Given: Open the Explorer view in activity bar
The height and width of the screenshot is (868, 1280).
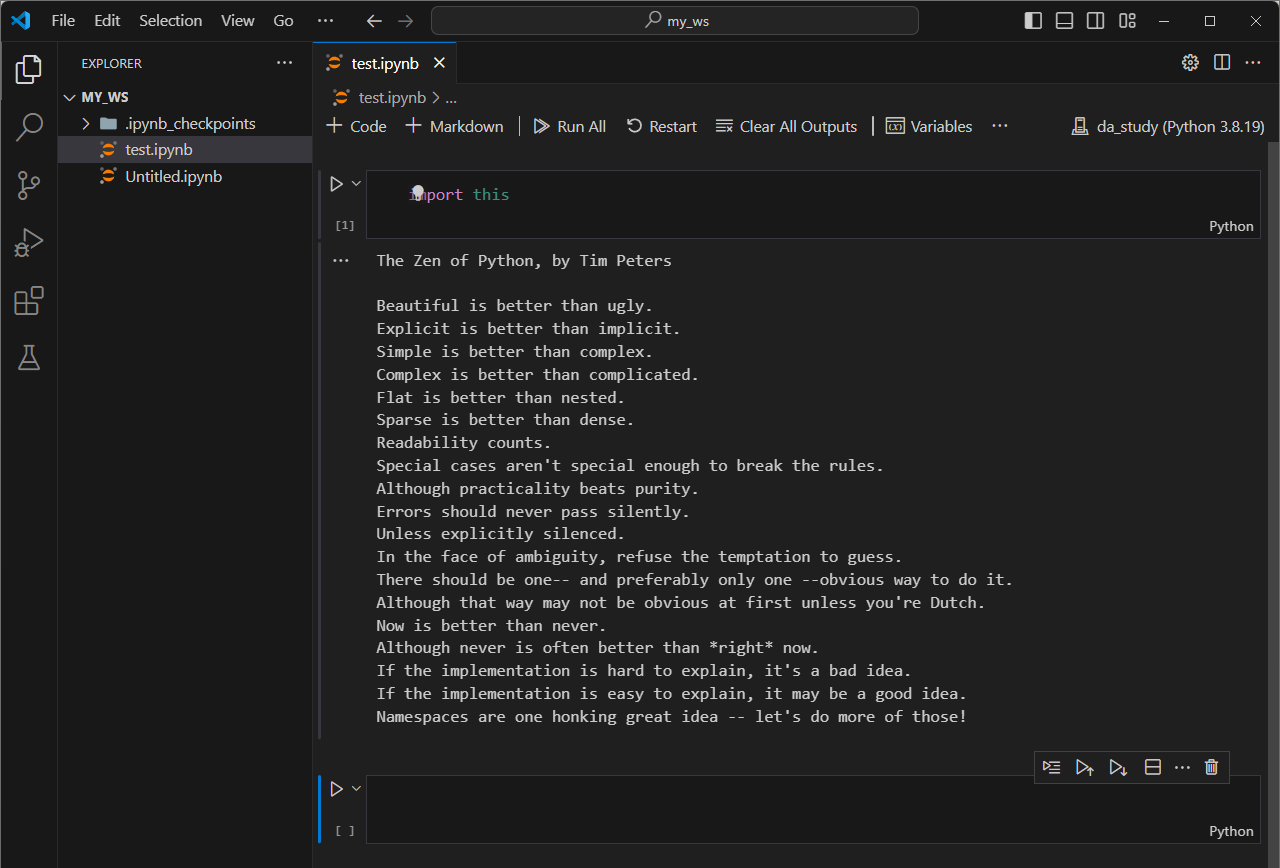Looking at the screenshot, I should click(x=29, y=69).
